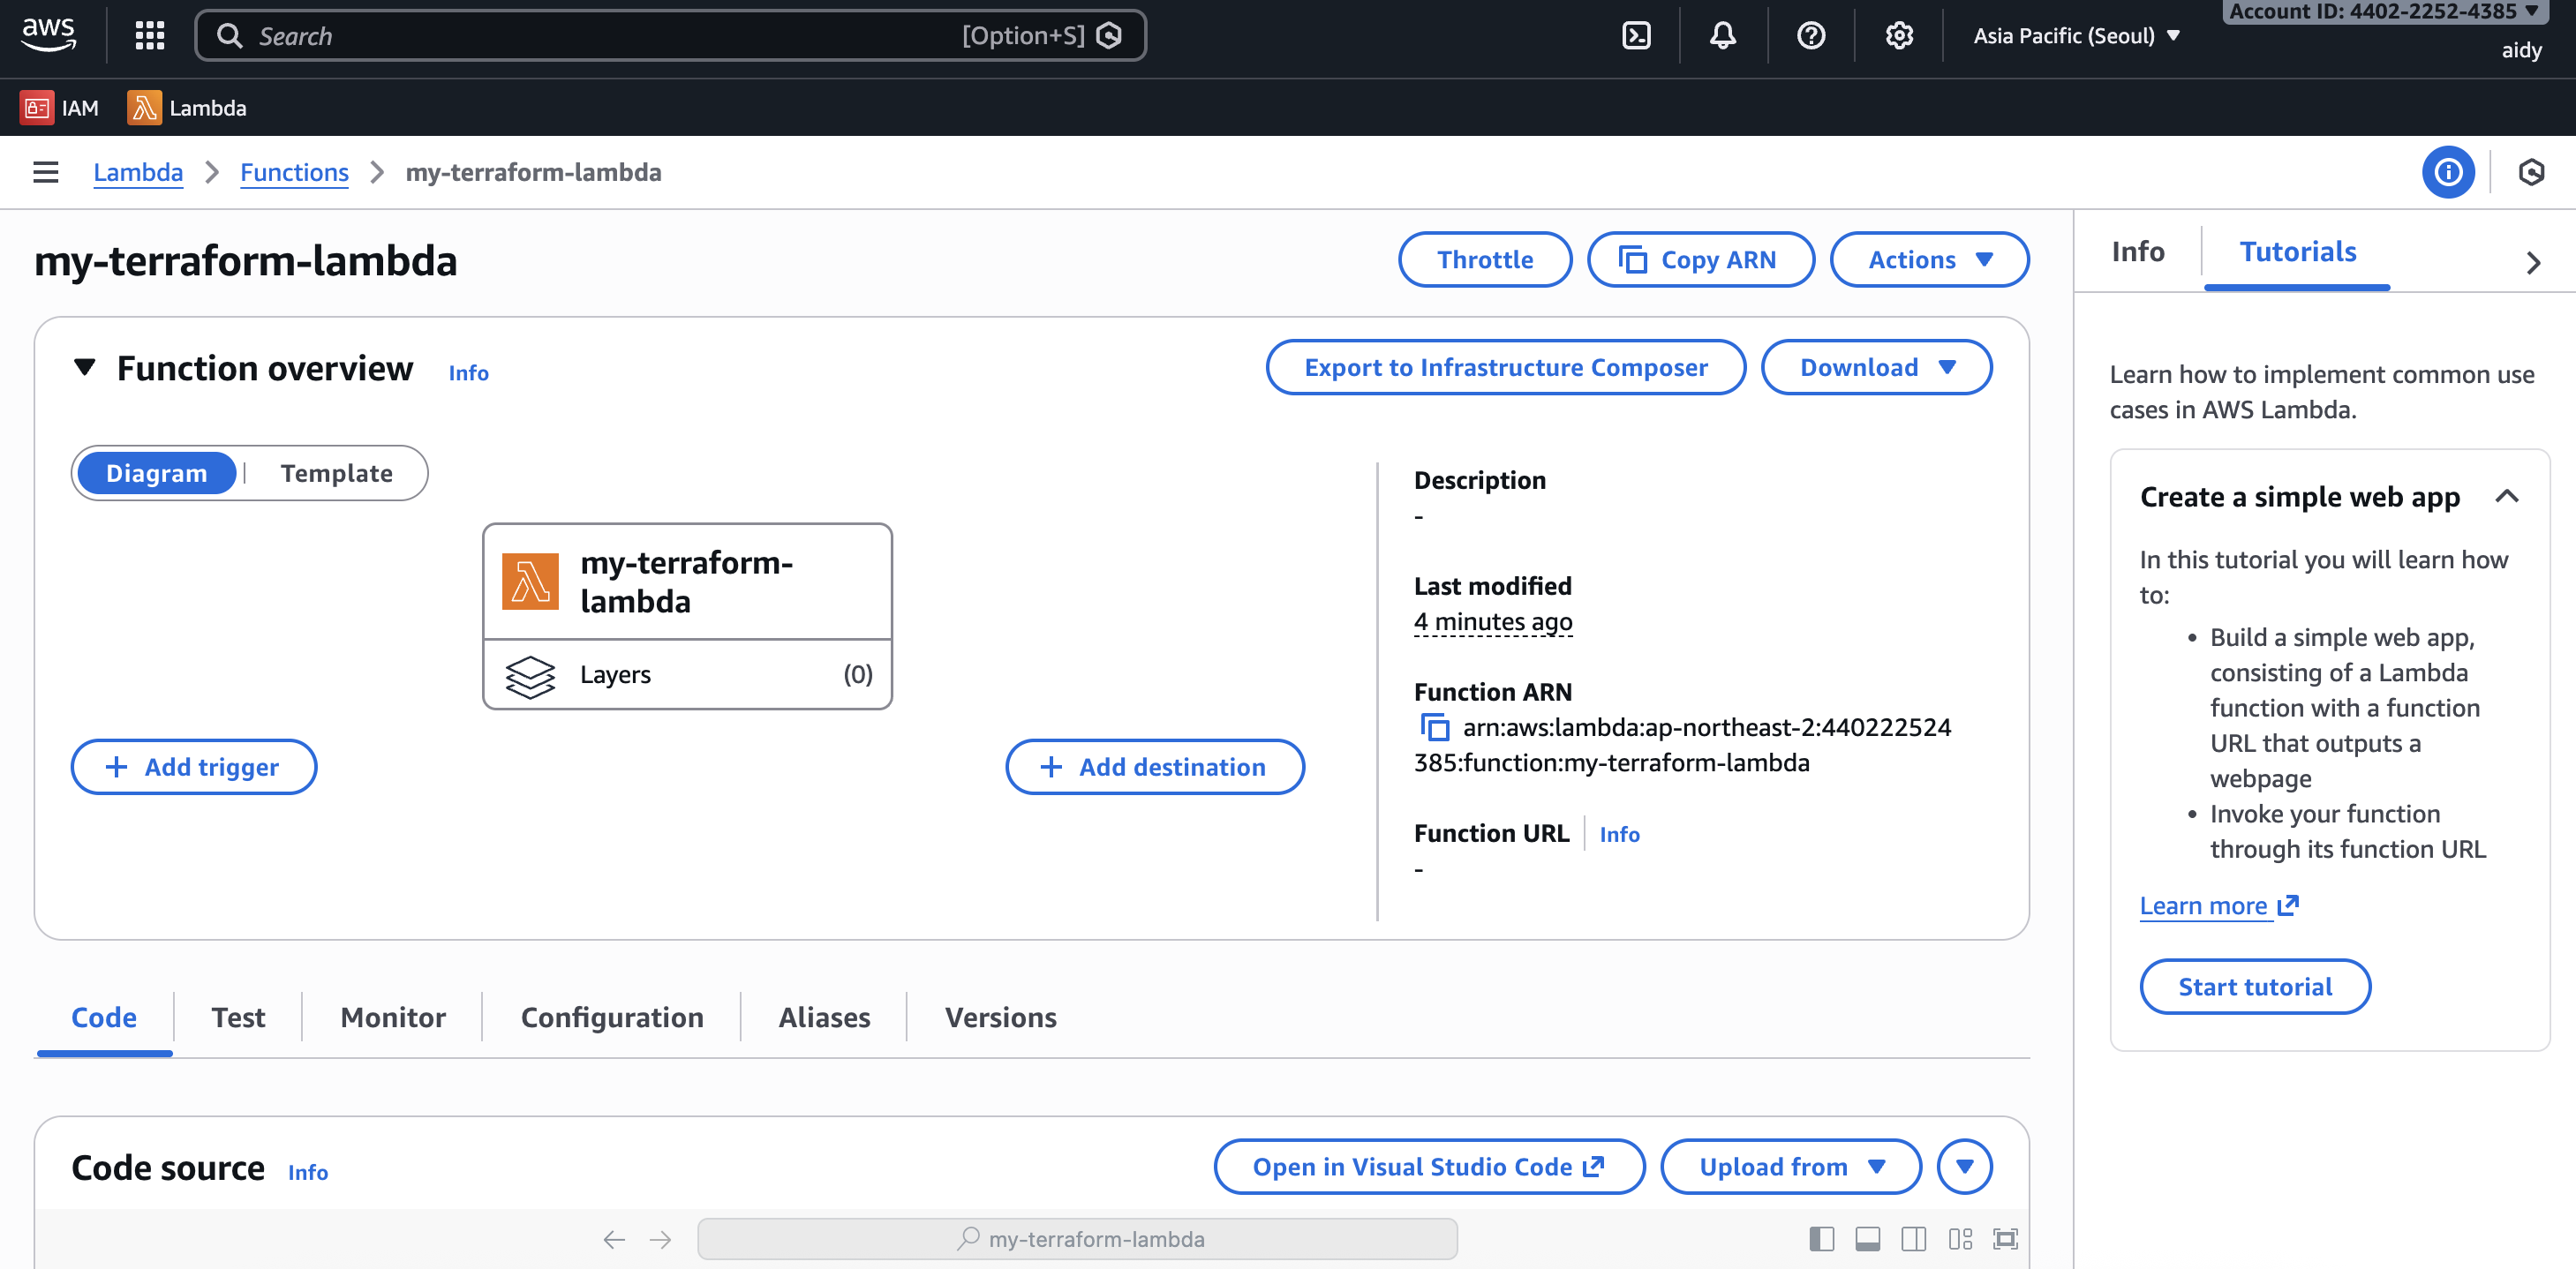
Task: Expand the Download dropdown
Action: (x=1876, y=367)
